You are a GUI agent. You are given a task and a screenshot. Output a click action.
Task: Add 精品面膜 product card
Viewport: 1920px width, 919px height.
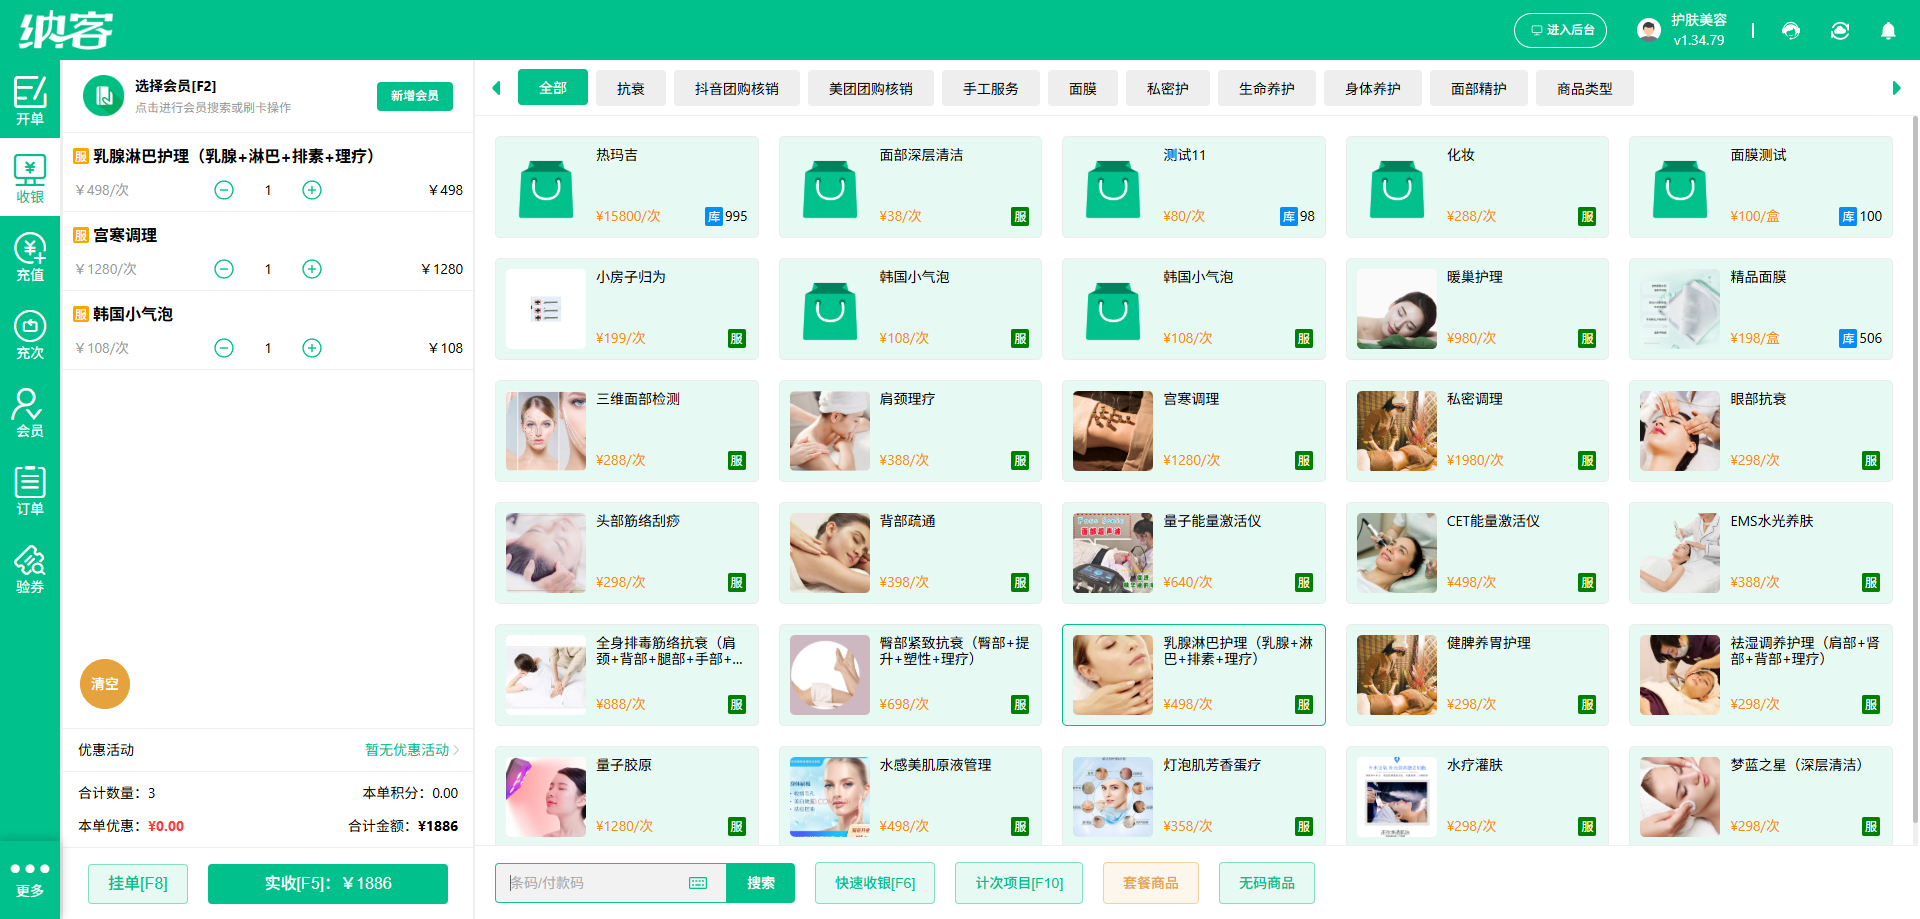point(1761,309)
